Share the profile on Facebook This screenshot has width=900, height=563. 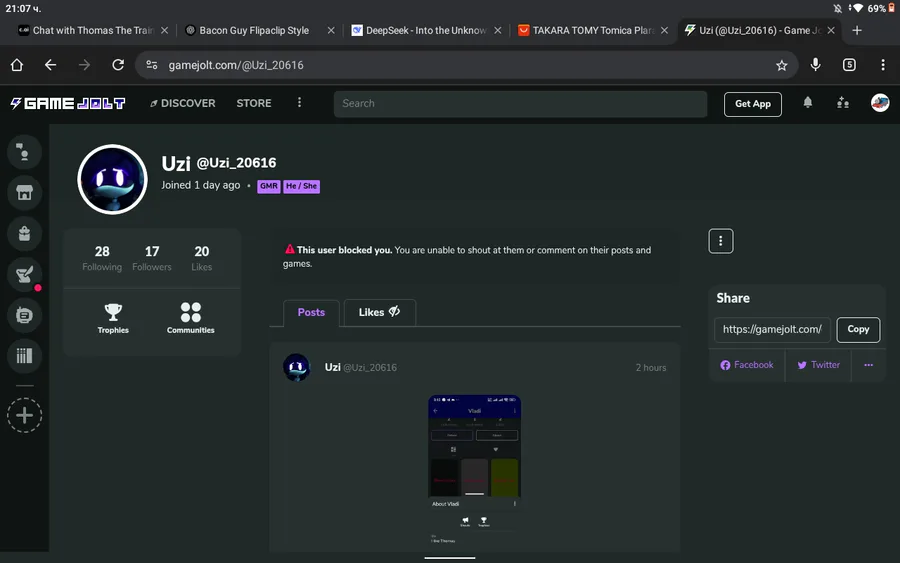(x=747, y=365)
